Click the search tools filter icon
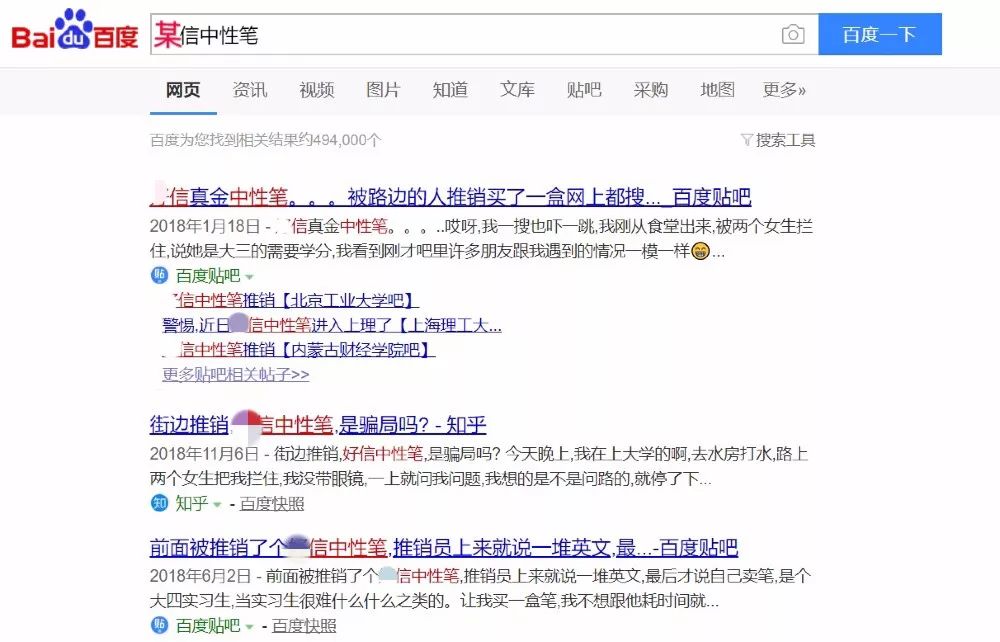 [x=747, y=140]
